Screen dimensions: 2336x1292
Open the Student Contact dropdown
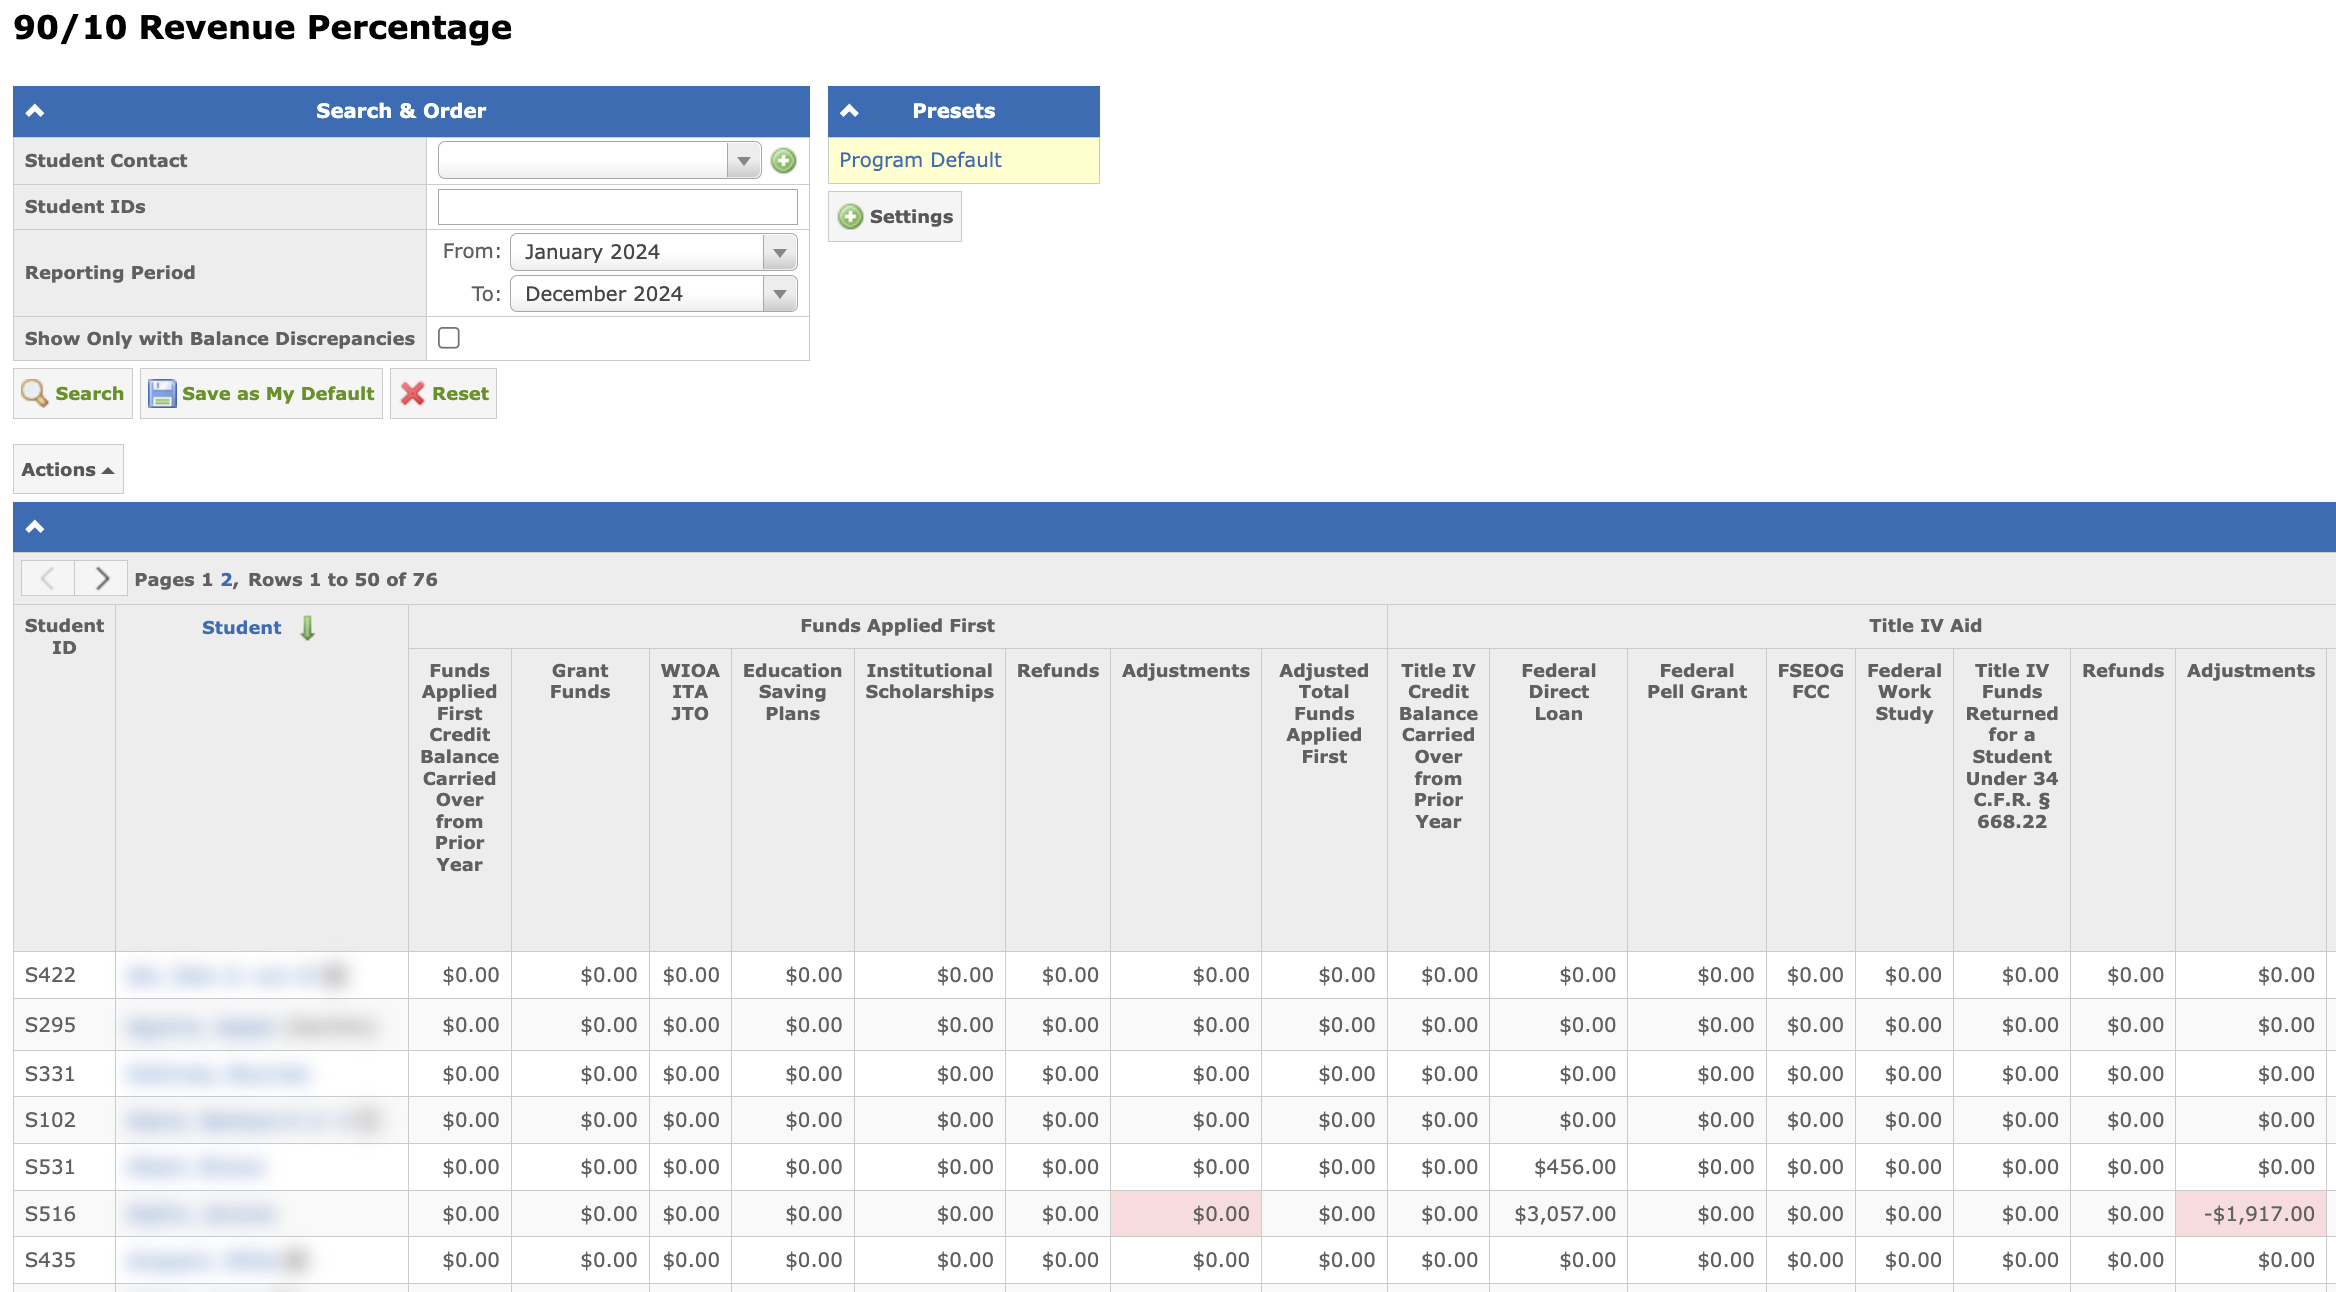[x=743, y=160]
